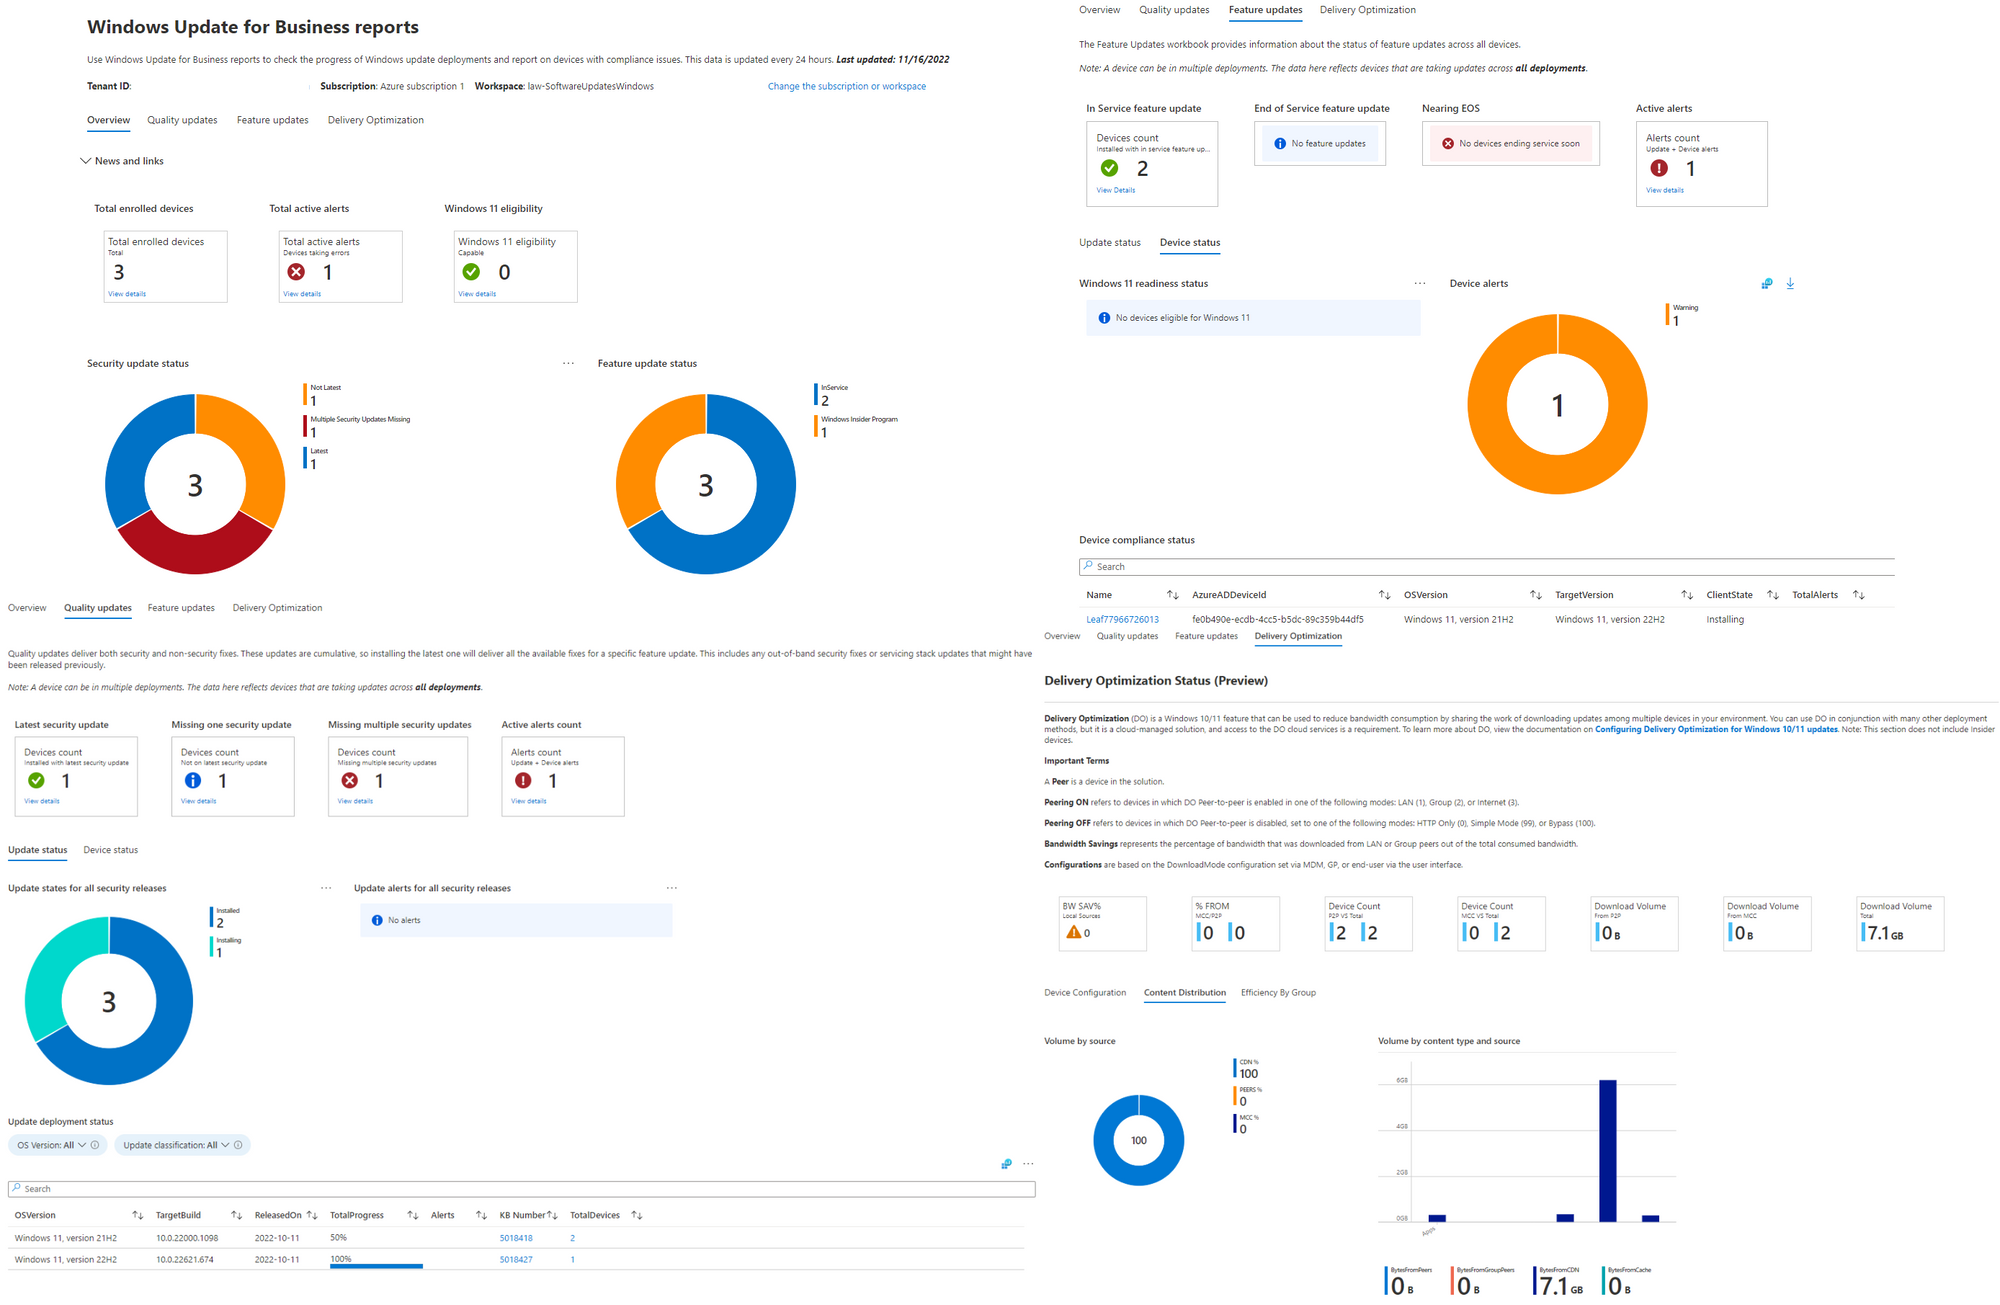This screenshot has height=1305, width=2000.
Task: Click ellipsis for Update alerts security releases
Action: tap(672, 888)
